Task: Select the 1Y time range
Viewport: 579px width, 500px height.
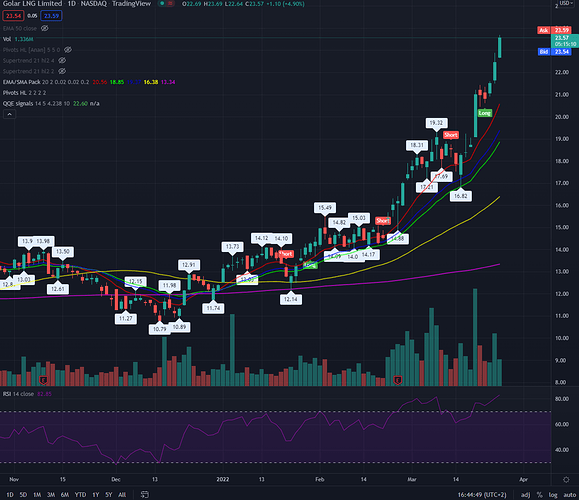Action: tap(96, 494)
